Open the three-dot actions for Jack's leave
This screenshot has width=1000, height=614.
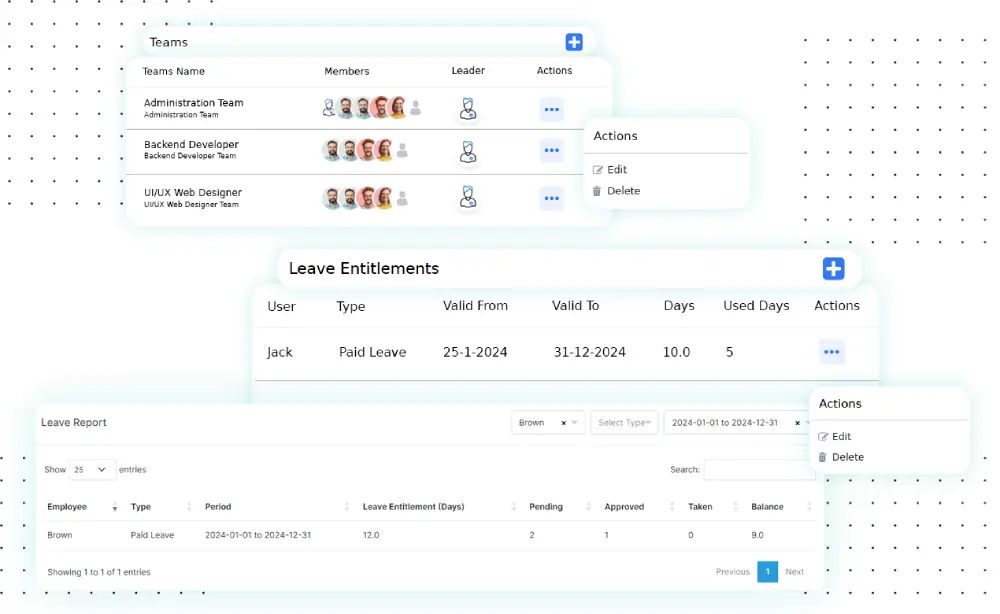(x=831, y=352)
